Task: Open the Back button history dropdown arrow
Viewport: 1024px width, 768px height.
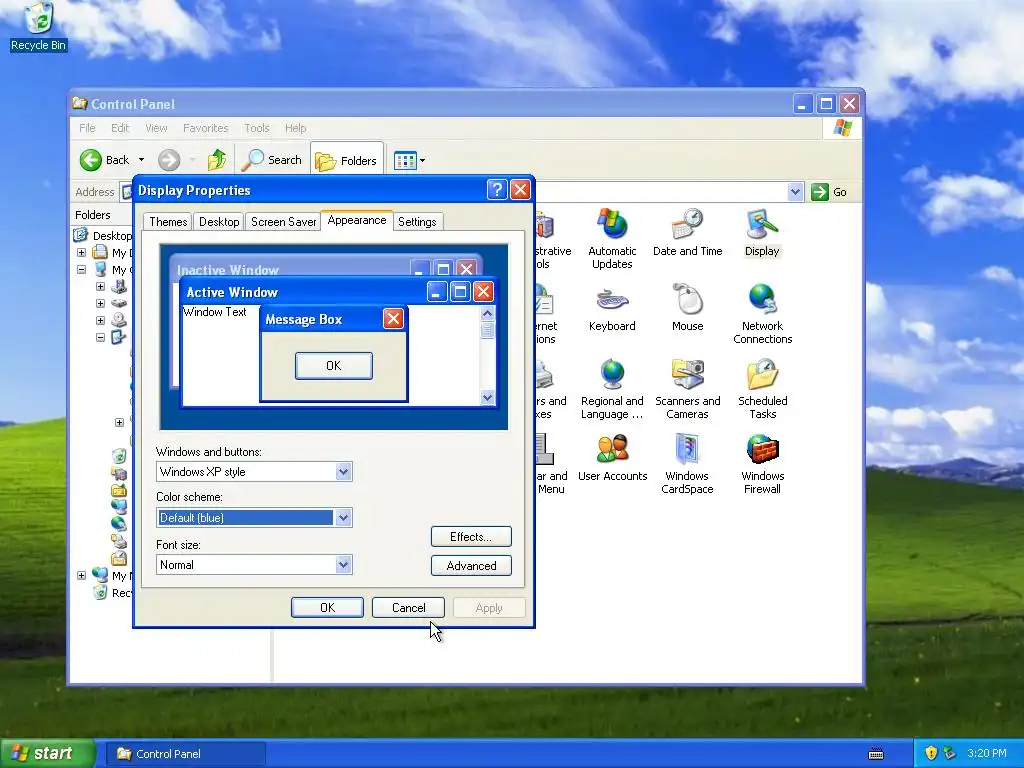Action: [x=141, y=160]
